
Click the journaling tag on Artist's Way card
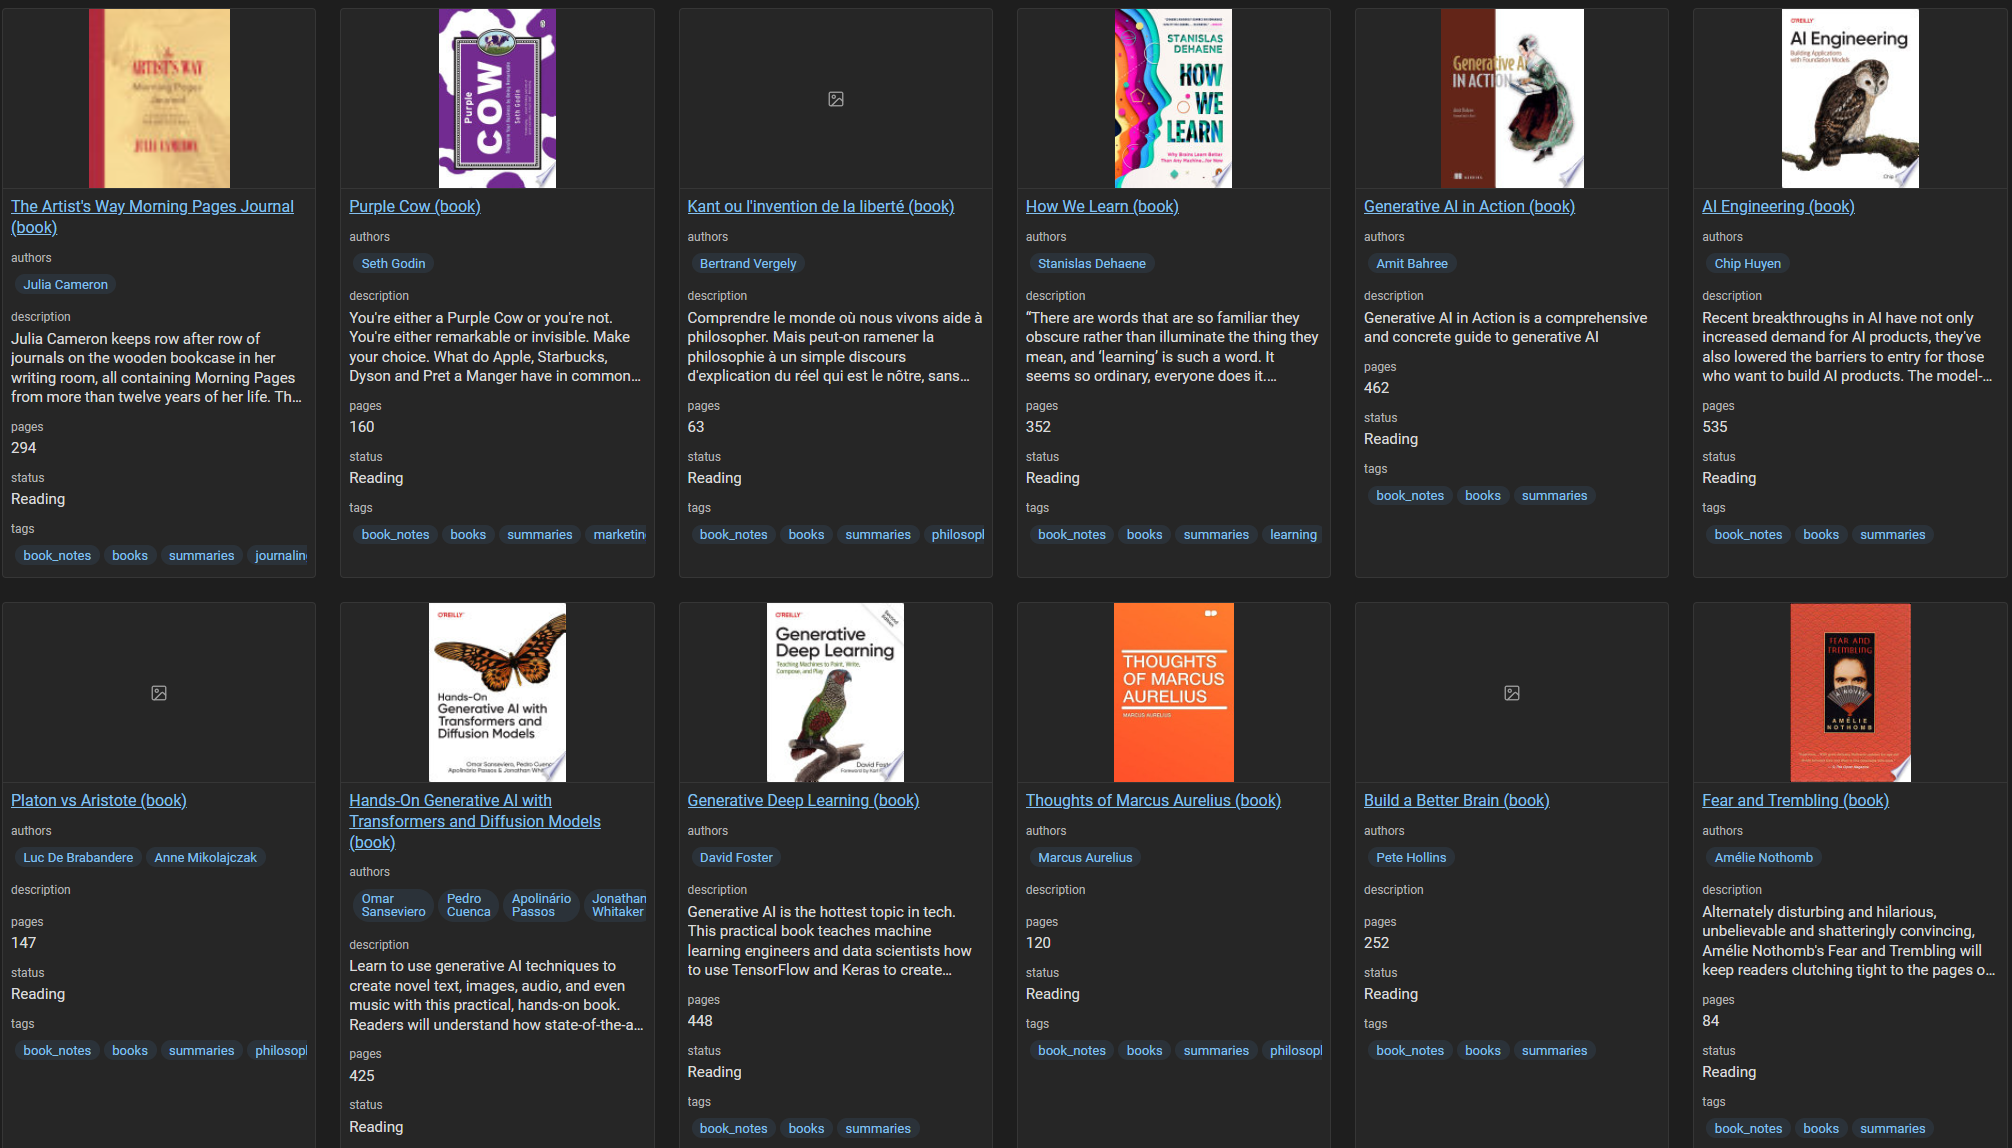click(280, 556)
